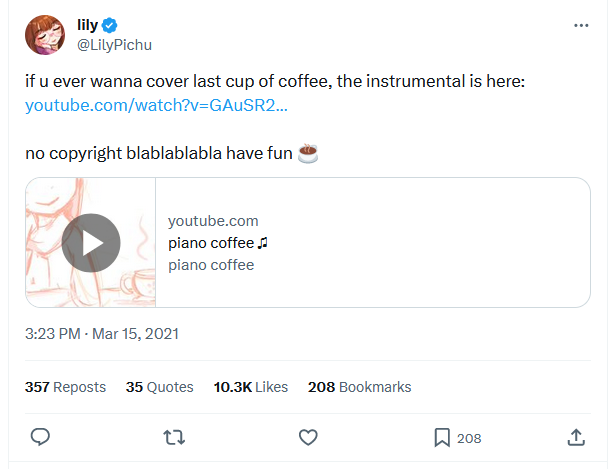Screen dimensions: 609x469
Task: View the 357 Reposts list
Action: [x=65, y=387]
